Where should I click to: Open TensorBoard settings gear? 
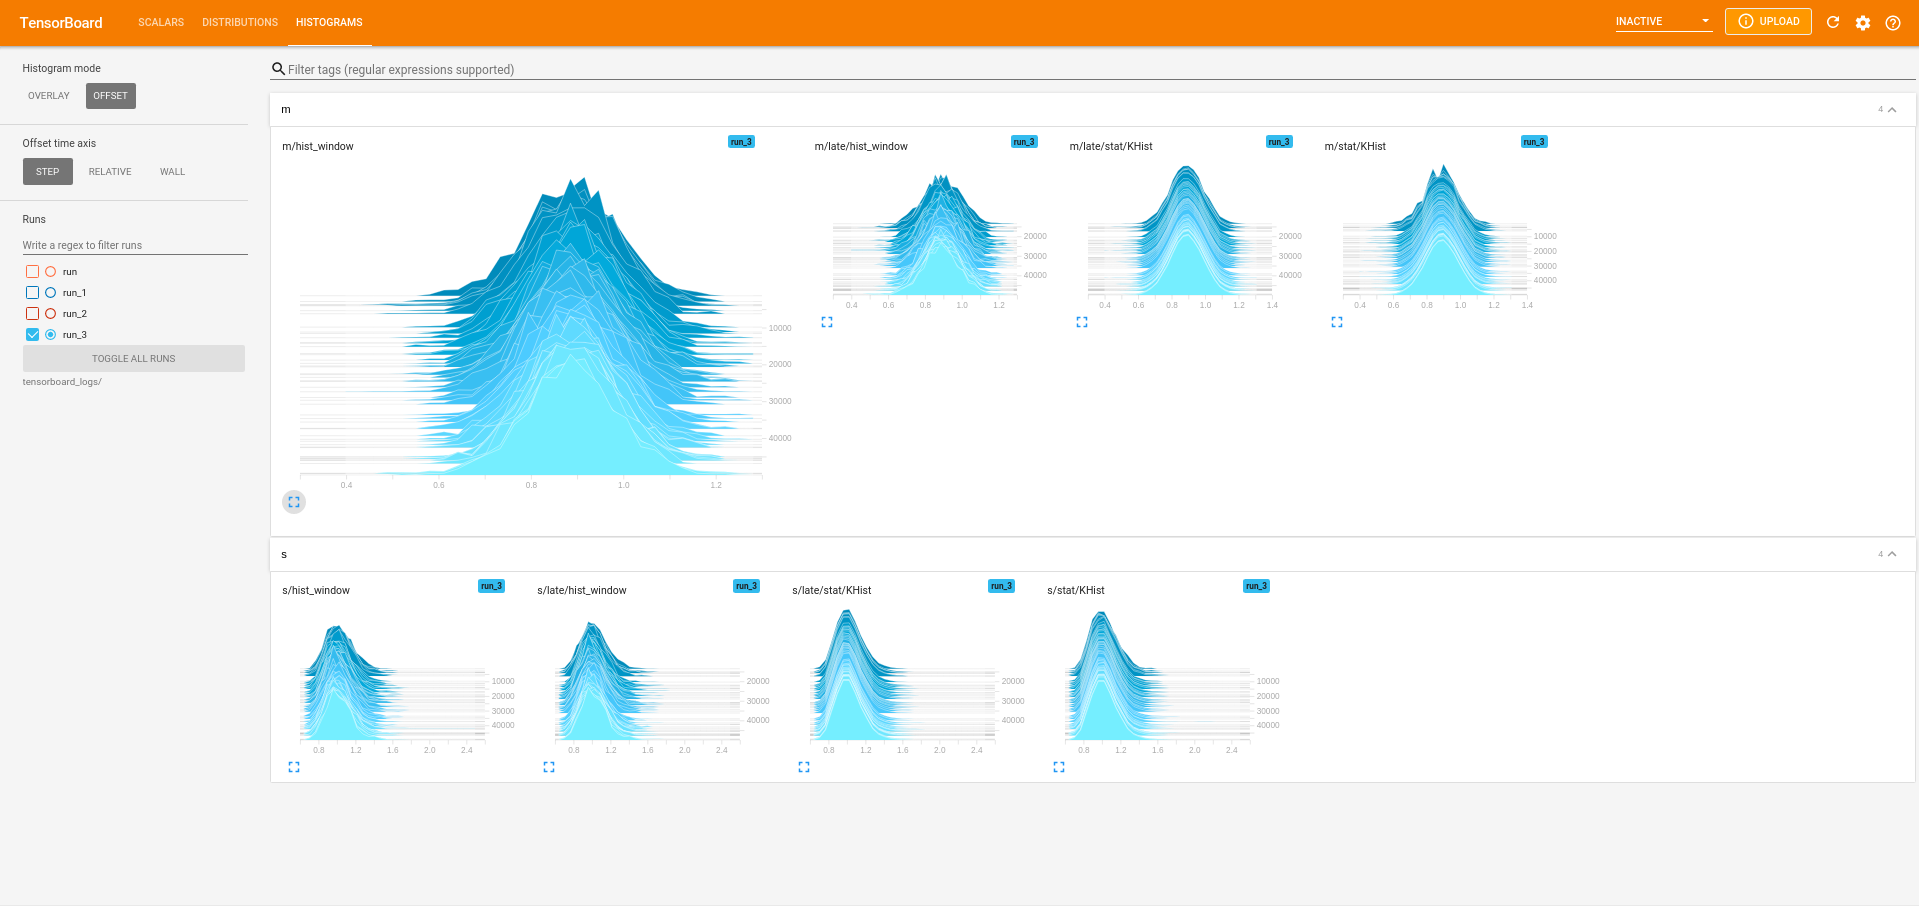[x=1863, y=22]
